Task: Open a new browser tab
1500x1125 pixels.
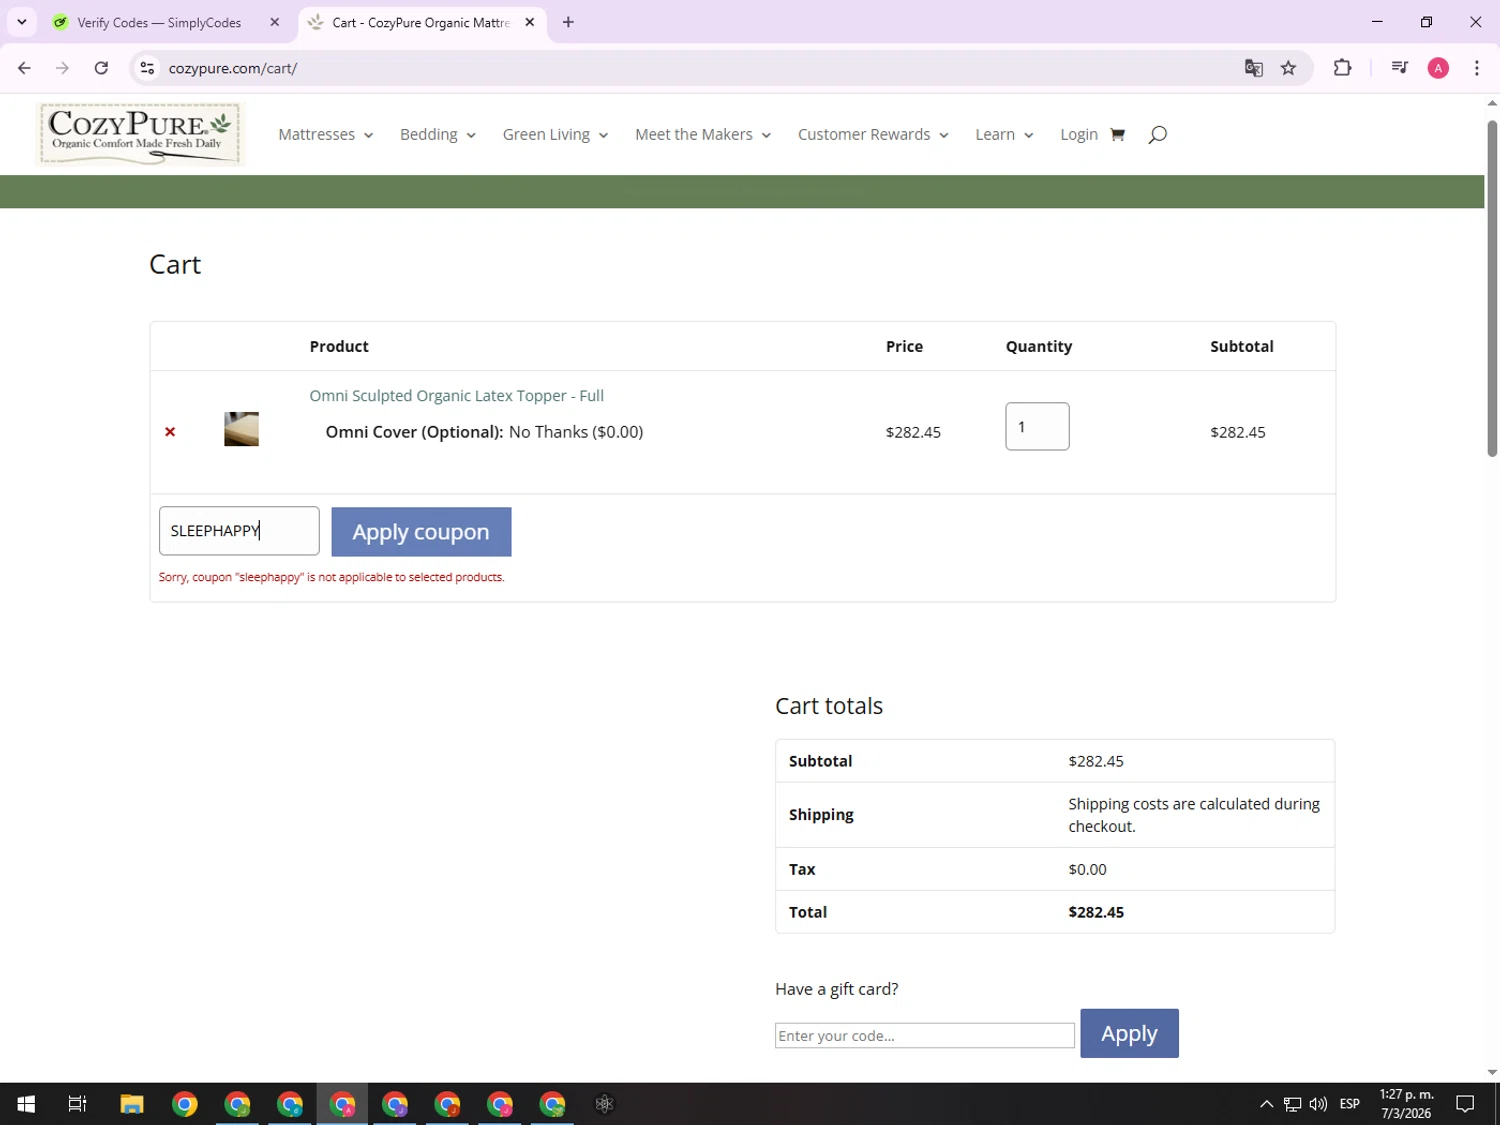Action: click(568, 22)
